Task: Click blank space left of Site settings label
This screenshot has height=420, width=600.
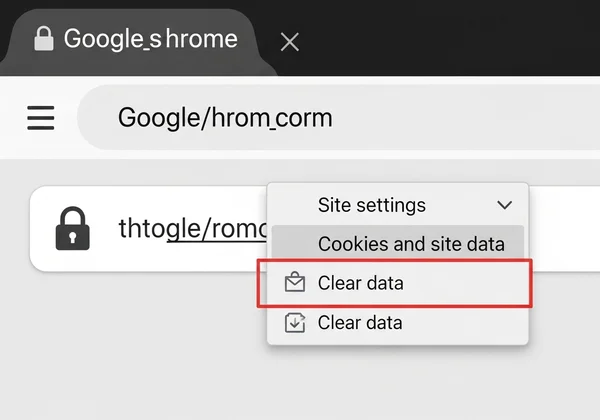Action: pos(293,205)
